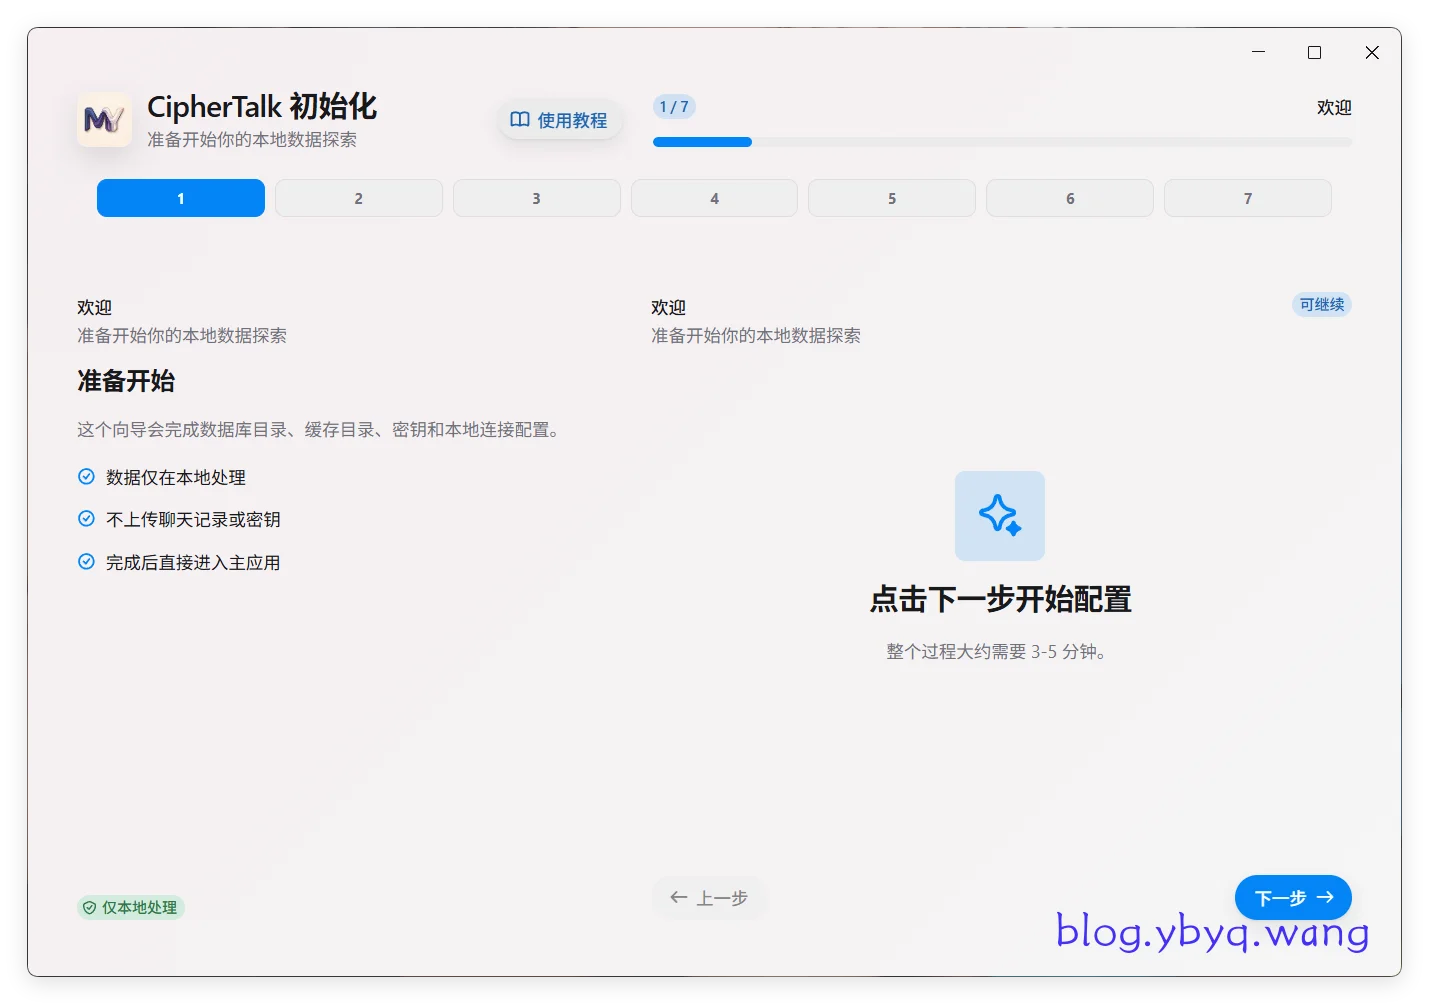Open the 使用教程 tutorial button

[x=559, y=120]
